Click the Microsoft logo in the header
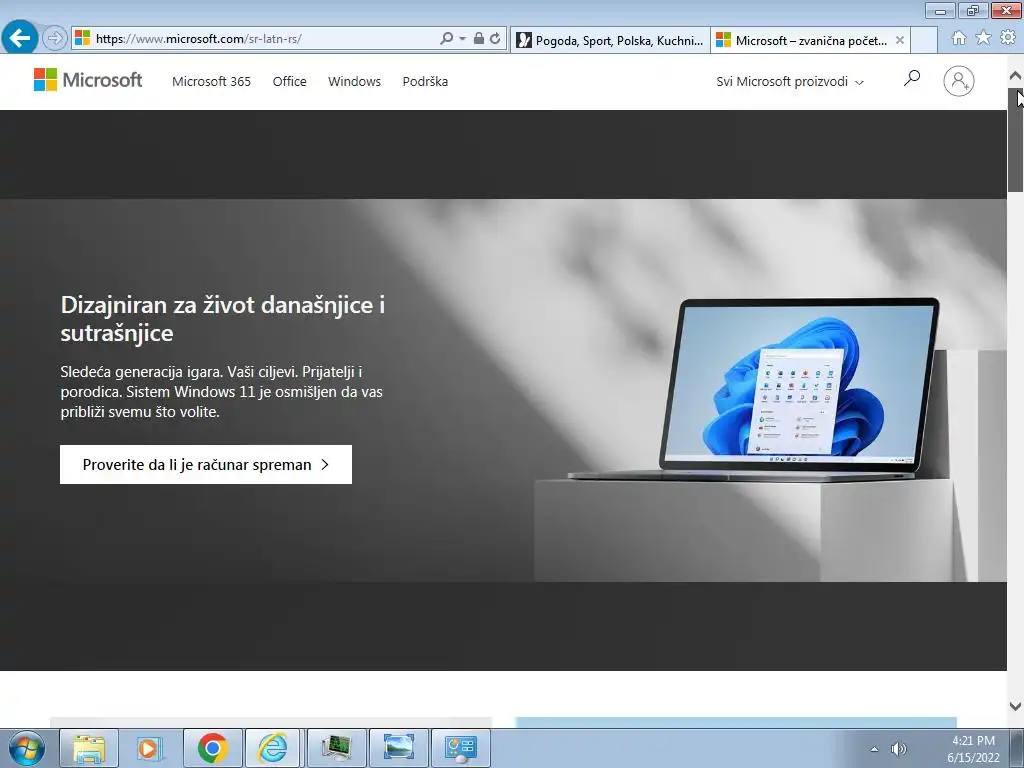The height and width of the screenshot is (768, 1024). point(88,80)
